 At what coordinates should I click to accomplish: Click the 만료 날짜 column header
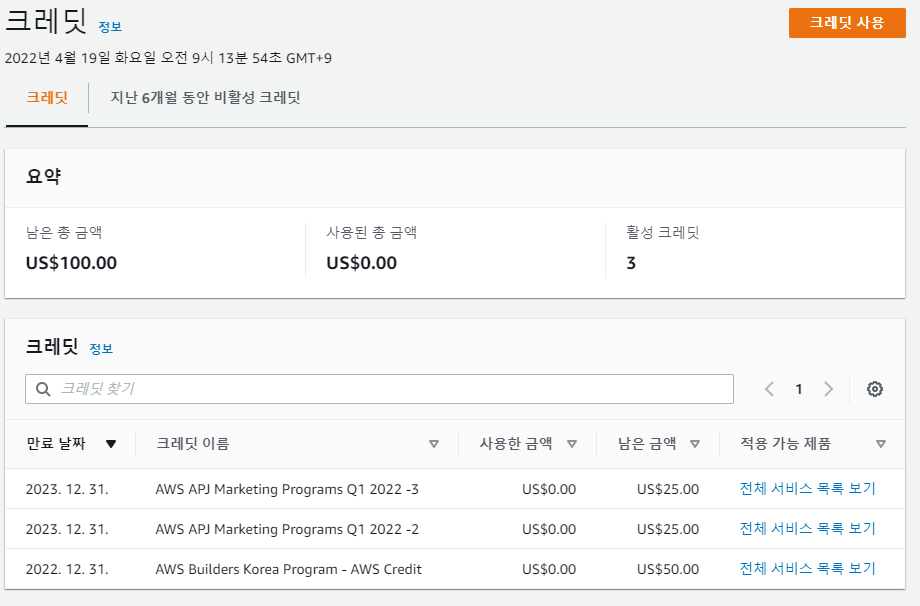coord(56,444)
